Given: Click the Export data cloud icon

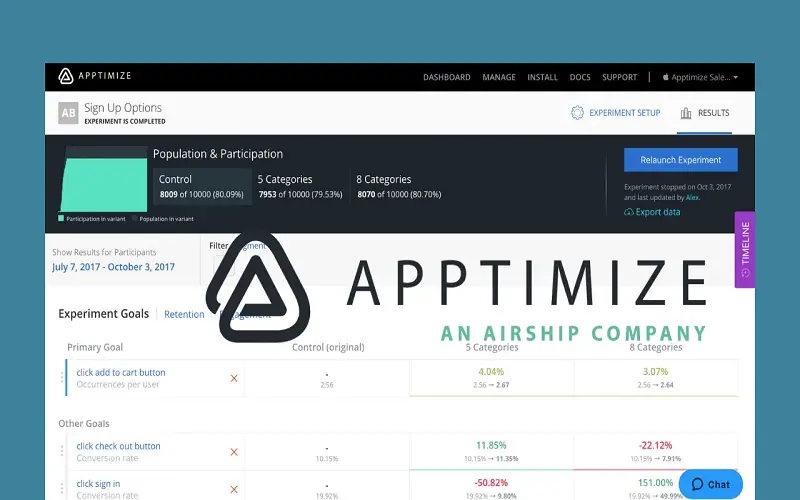Looking at the screenshot, I should (x=629, y=212).
